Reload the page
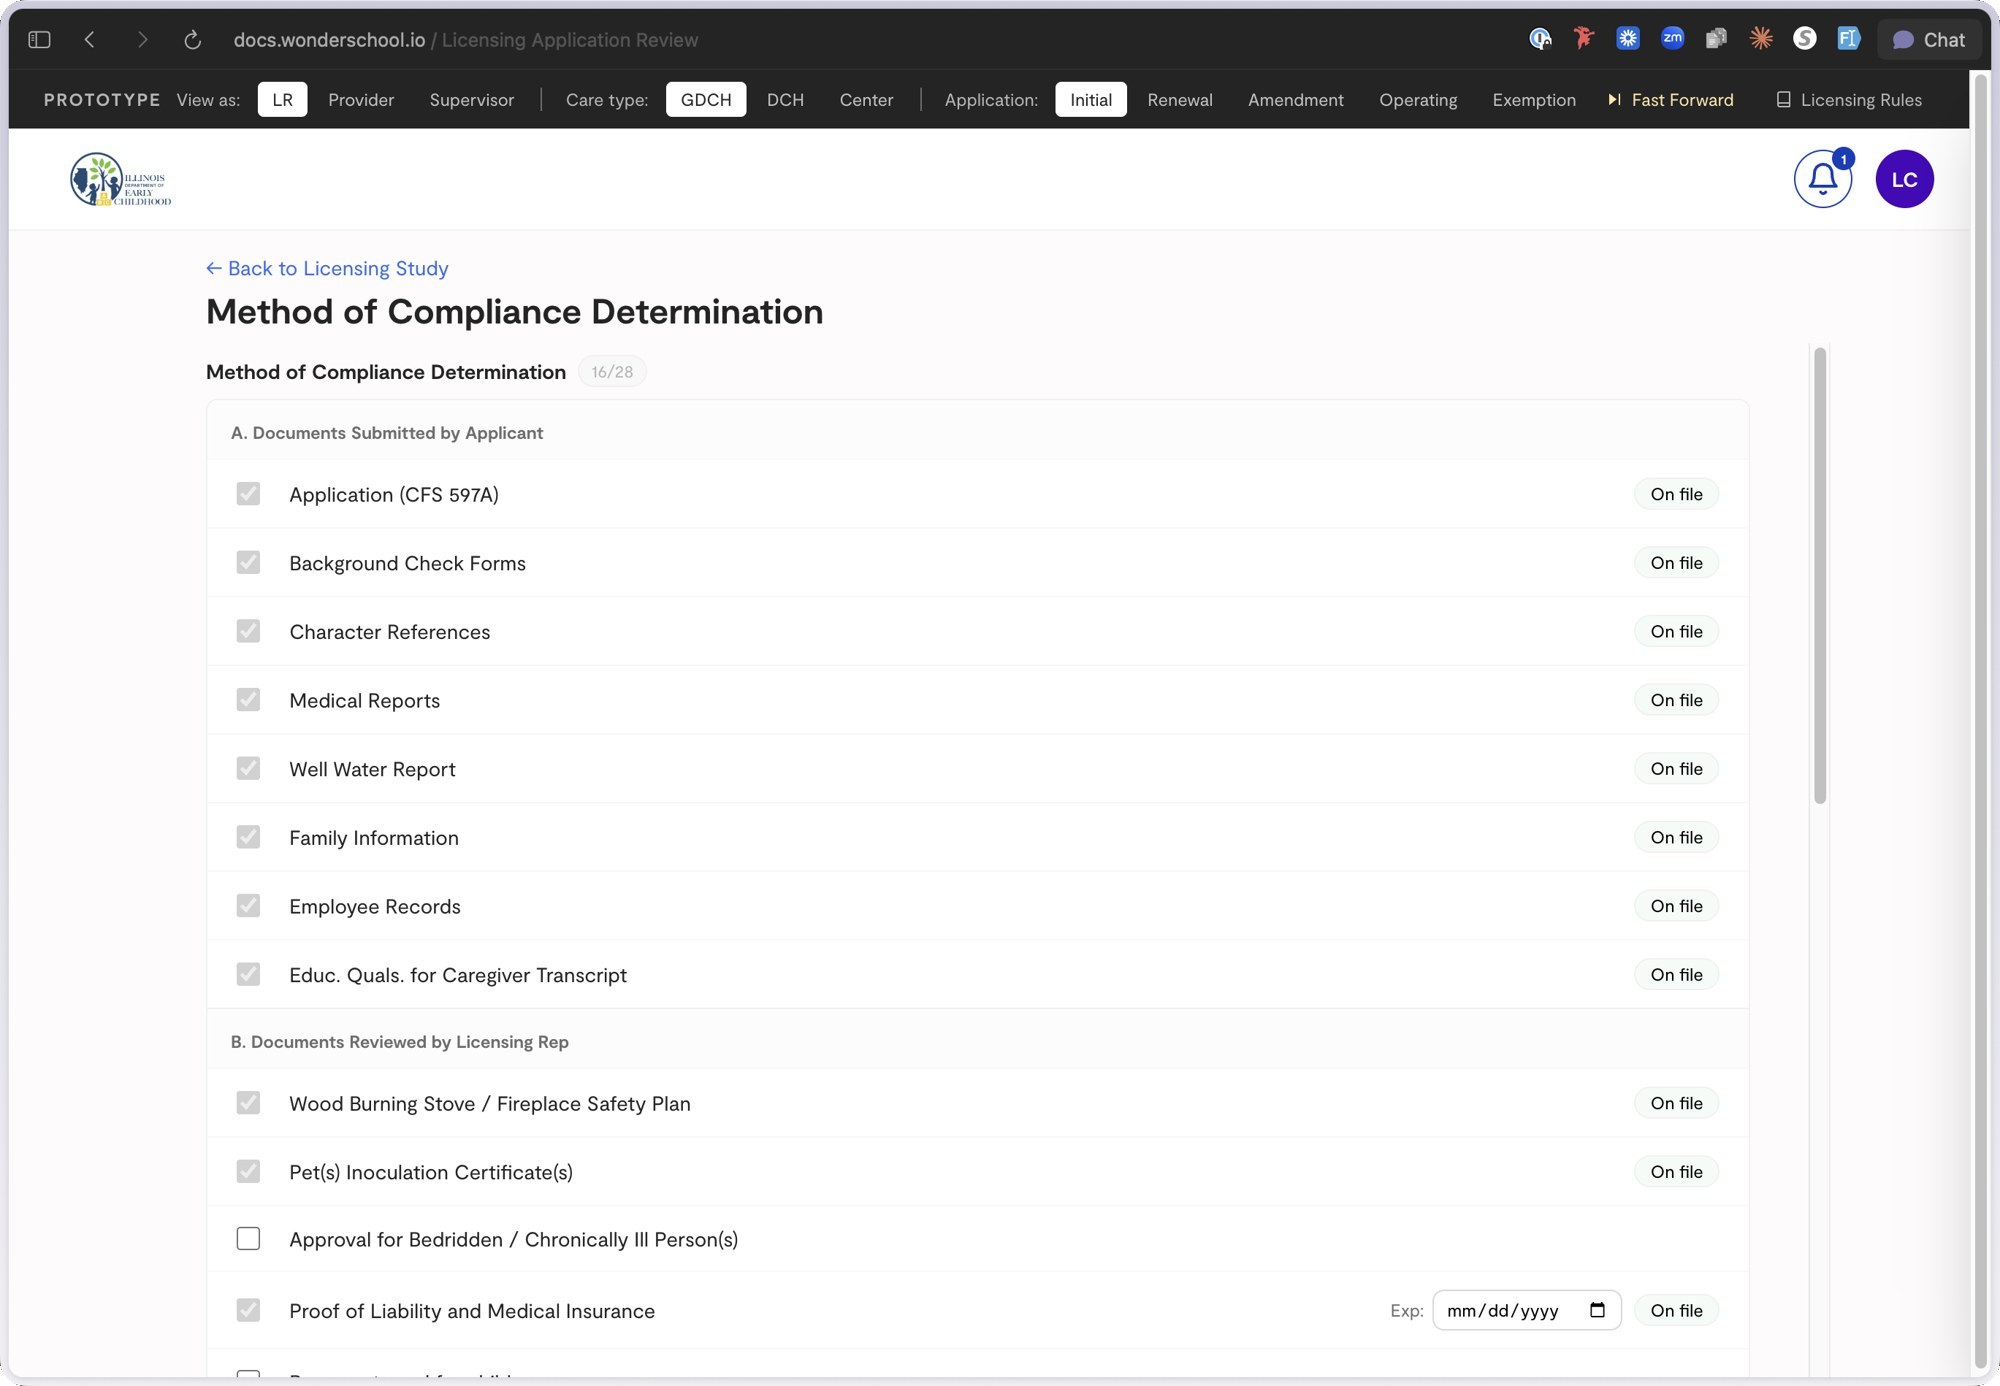 coord(193,40)
